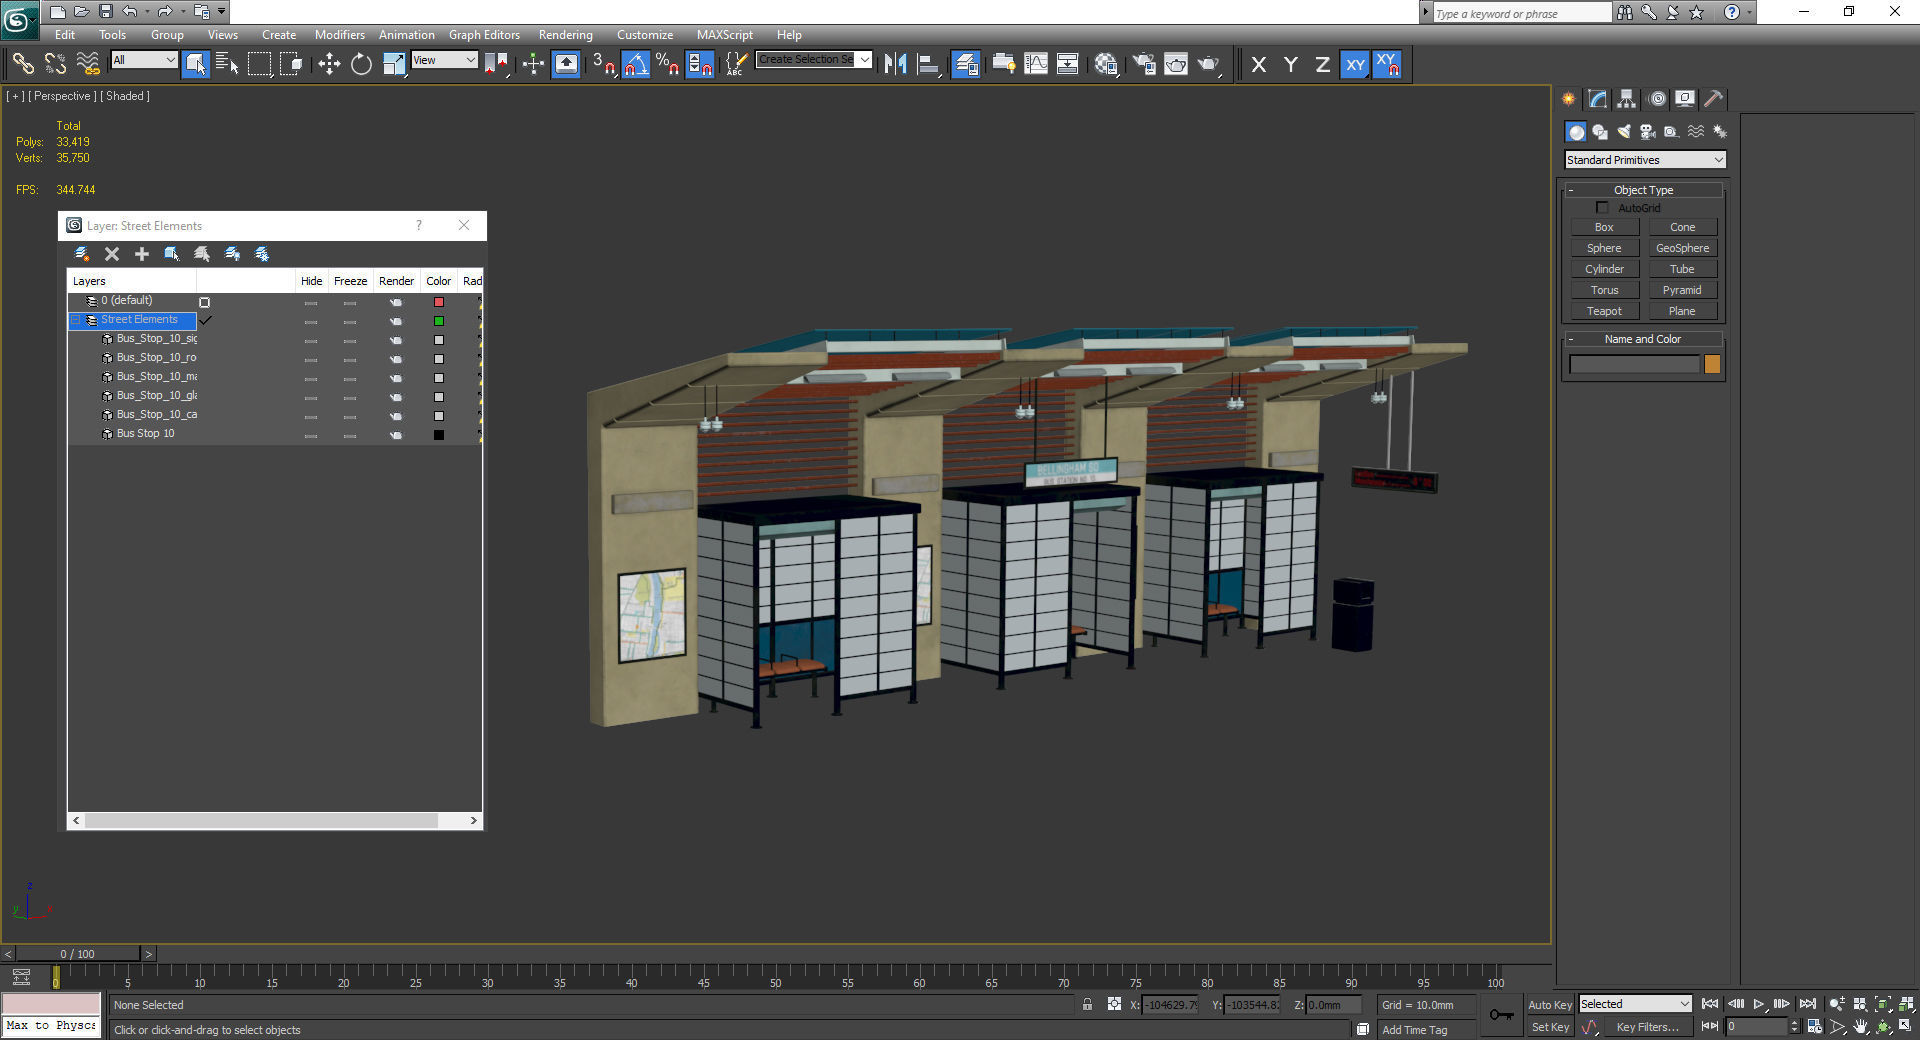Open the Curve Editor from toolbar
The height and width of the screenshot is (1040, 1920).
1036,64
